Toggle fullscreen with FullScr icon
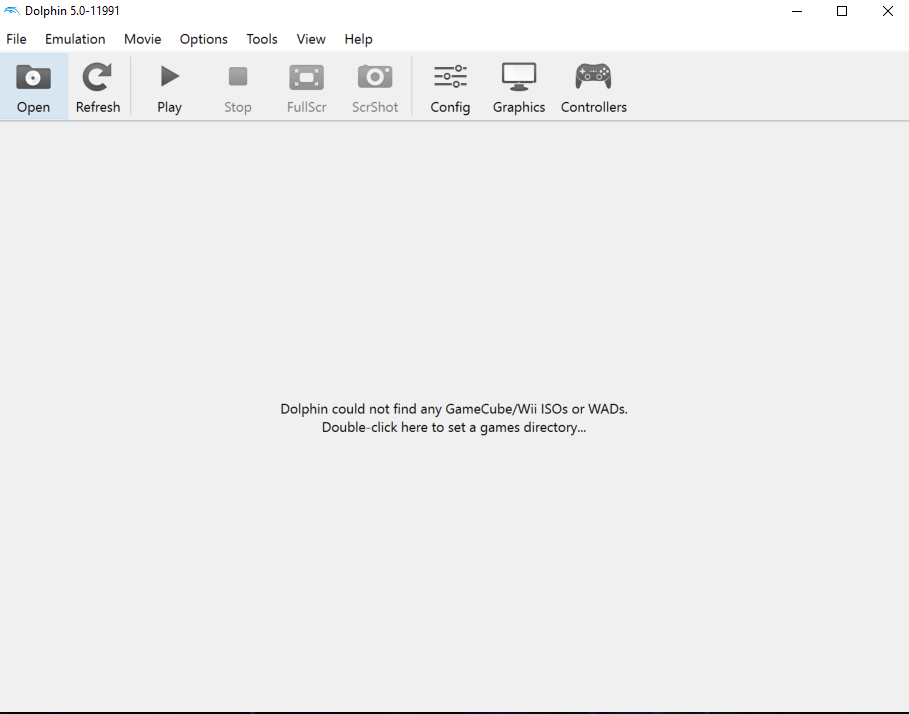The height and width of the screenshot is (714, 909). pos(306,77)
